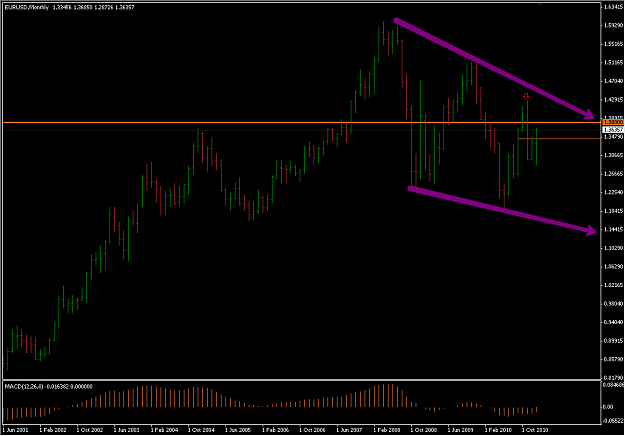Click the 1 Jun 2003 date label
Image resolution: width=625 pixels, height=436 pixels.
point(127,430)
